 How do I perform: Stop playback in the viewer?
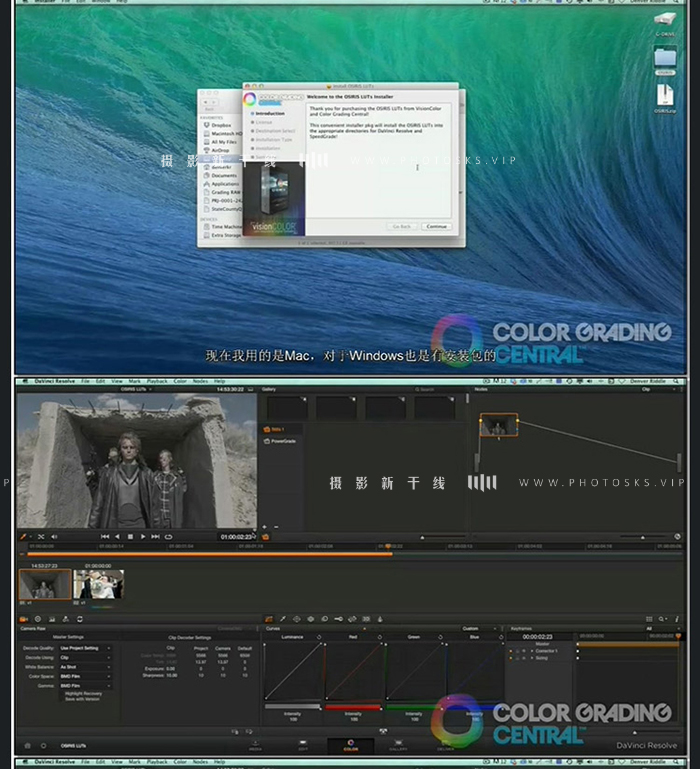click(130, 537)
